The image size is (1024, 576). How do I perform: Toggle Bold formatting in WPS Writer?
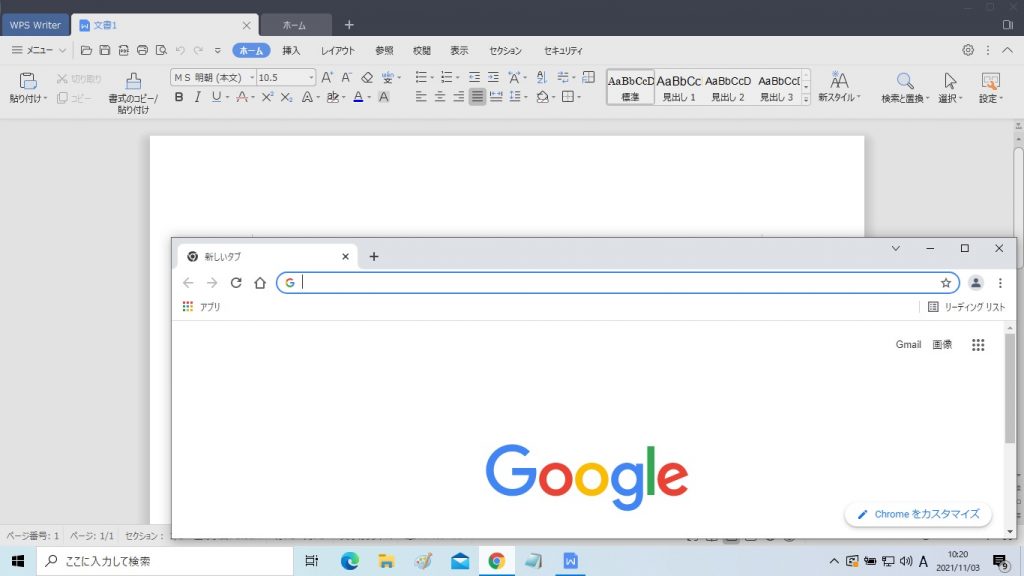tap(179, 97)
